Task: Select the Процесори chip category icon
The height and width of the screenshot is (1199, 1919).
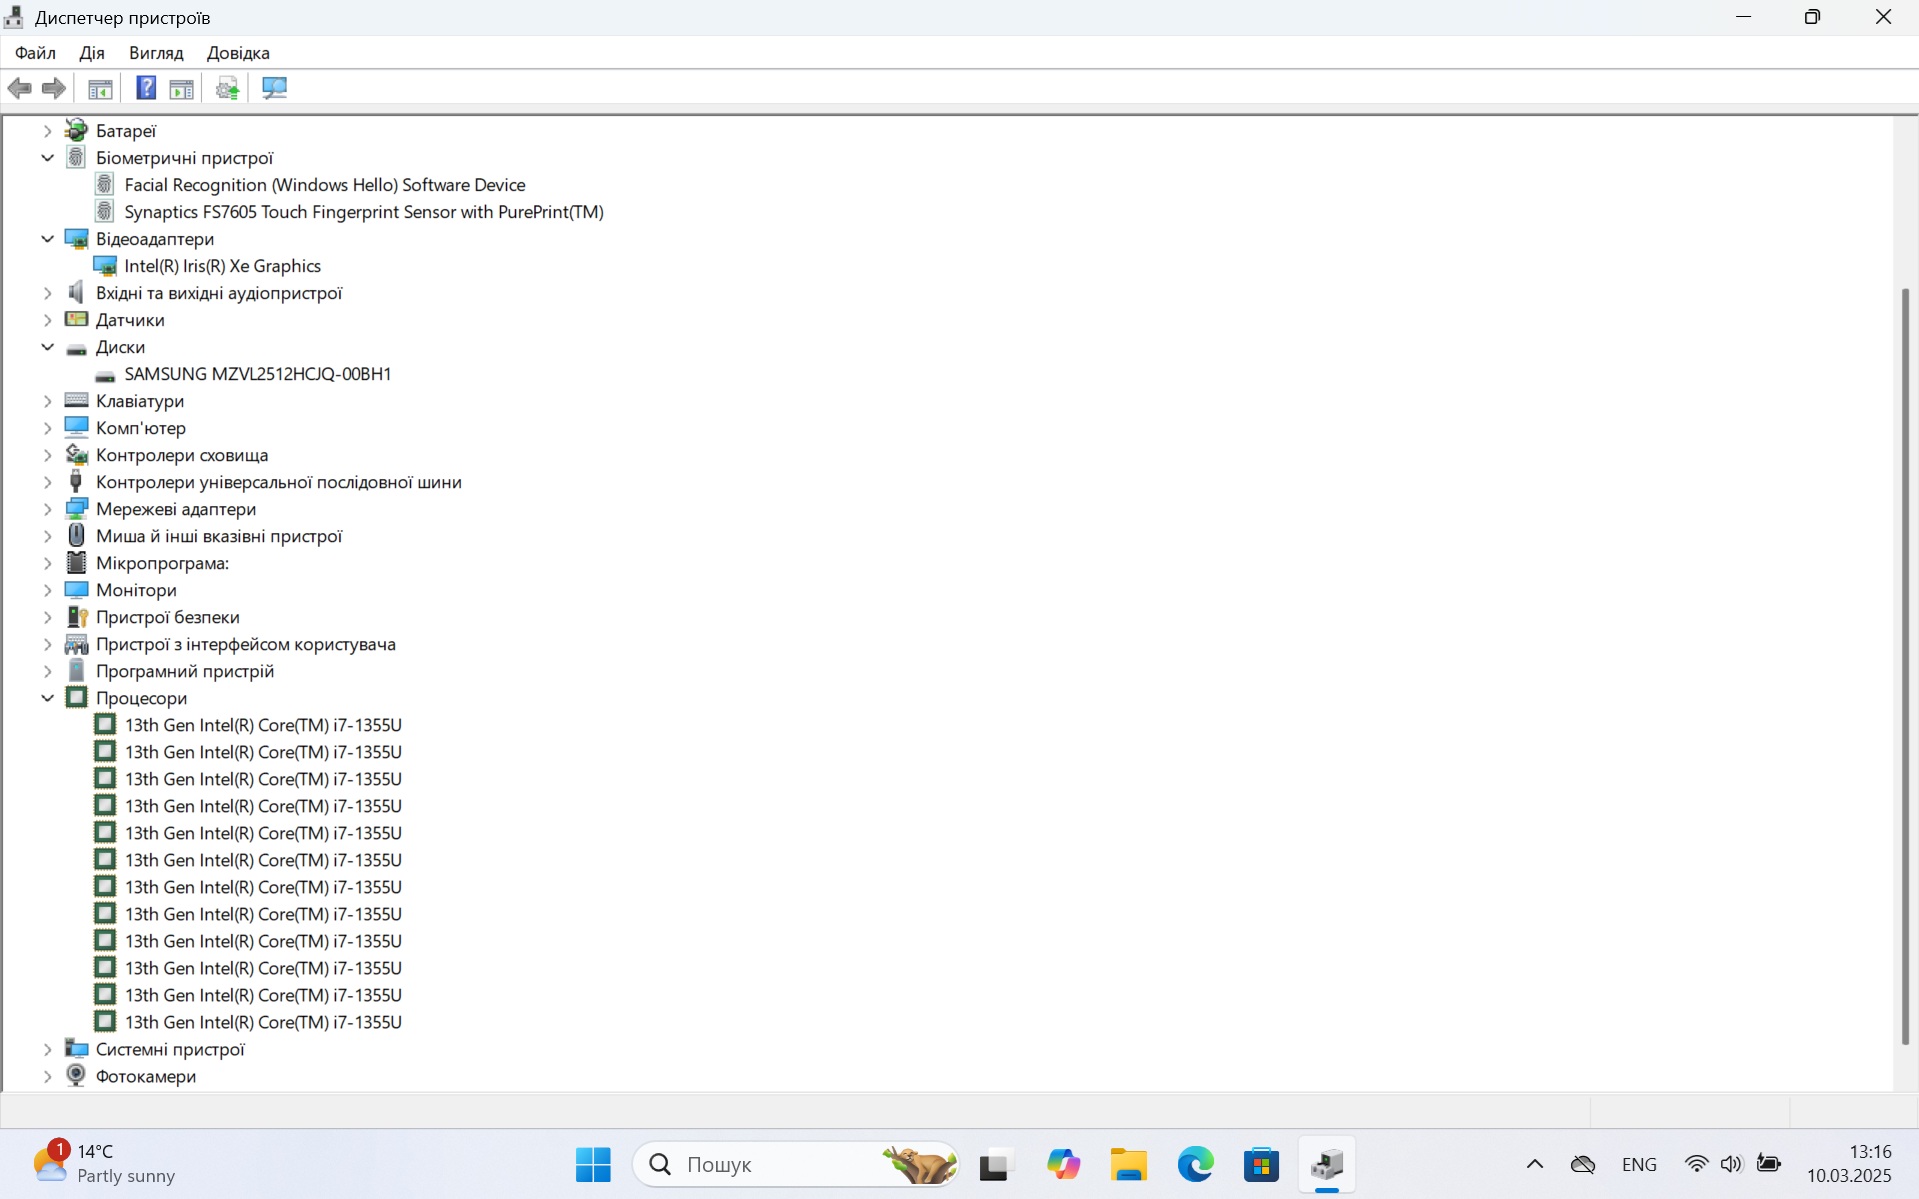Action: tap(76, 697)
